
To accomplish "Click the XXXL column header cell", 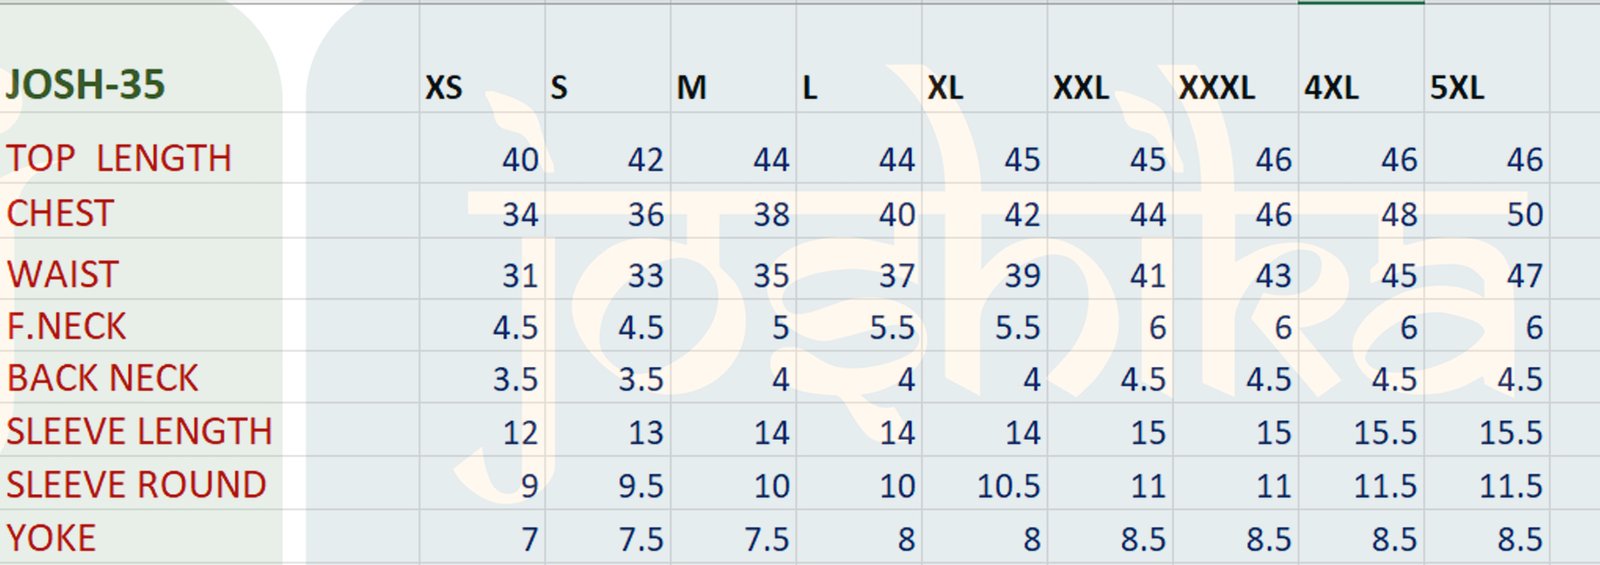I will pyautogui.click(x=1216, y=88).
